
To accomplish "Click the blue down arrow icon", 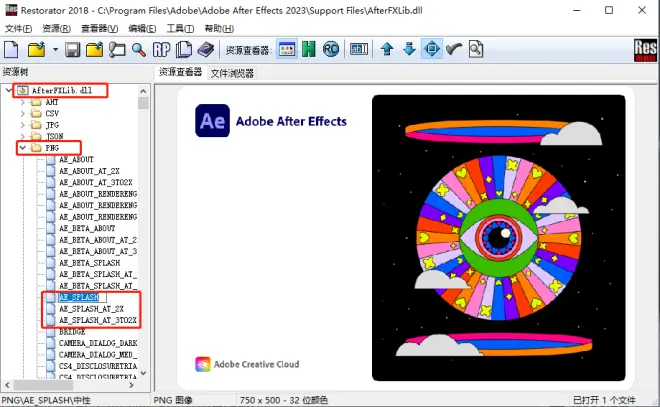I will 409,49.
